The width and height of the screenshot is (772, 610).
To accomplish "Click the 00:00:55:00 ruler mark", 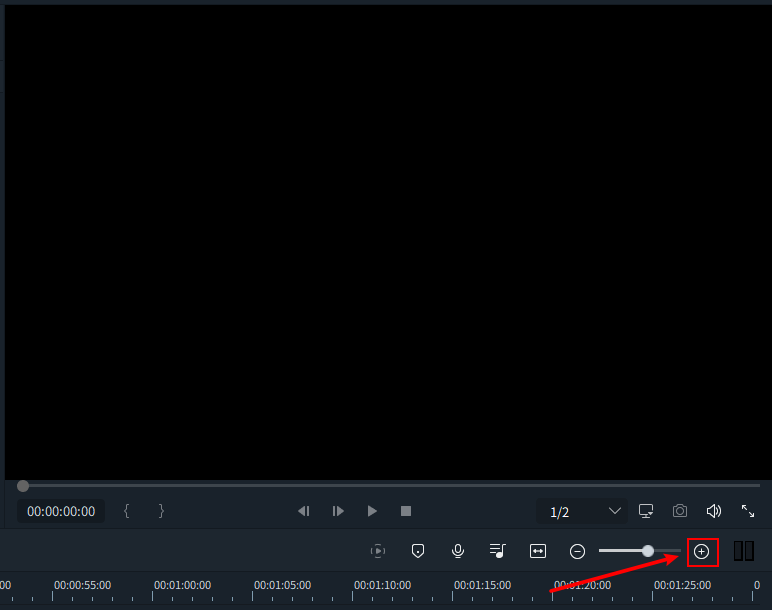I will click(82, 585).
